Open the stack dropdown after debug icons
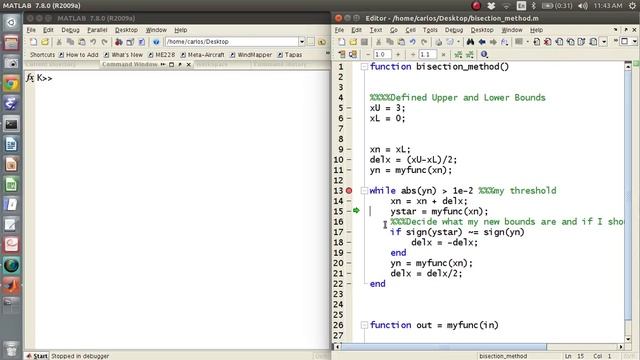Screen dimensions: 640x360 (604, 42)
